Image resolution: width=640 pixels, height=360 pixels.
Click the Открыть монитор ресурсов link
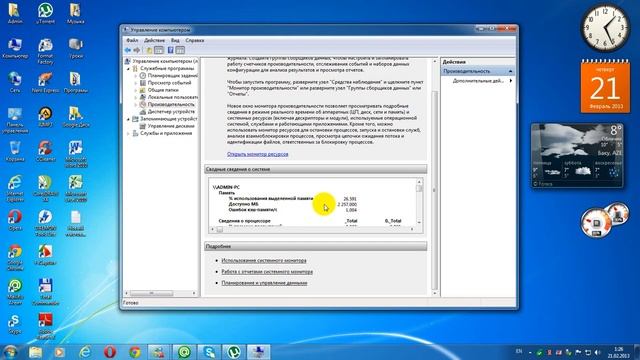point(258,154)
